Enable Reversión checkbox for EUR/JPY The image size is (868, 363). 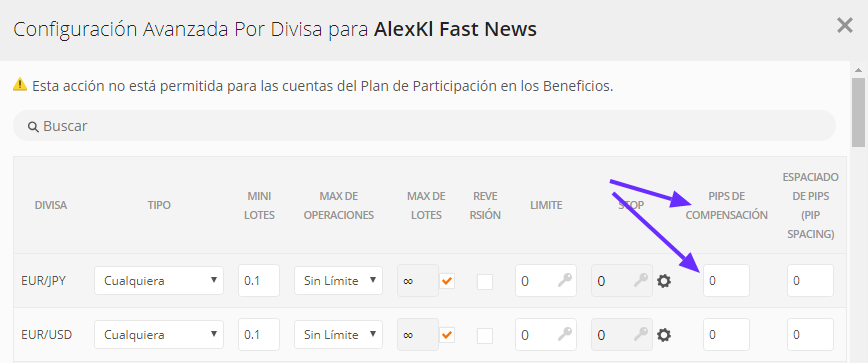click(485, 282)
